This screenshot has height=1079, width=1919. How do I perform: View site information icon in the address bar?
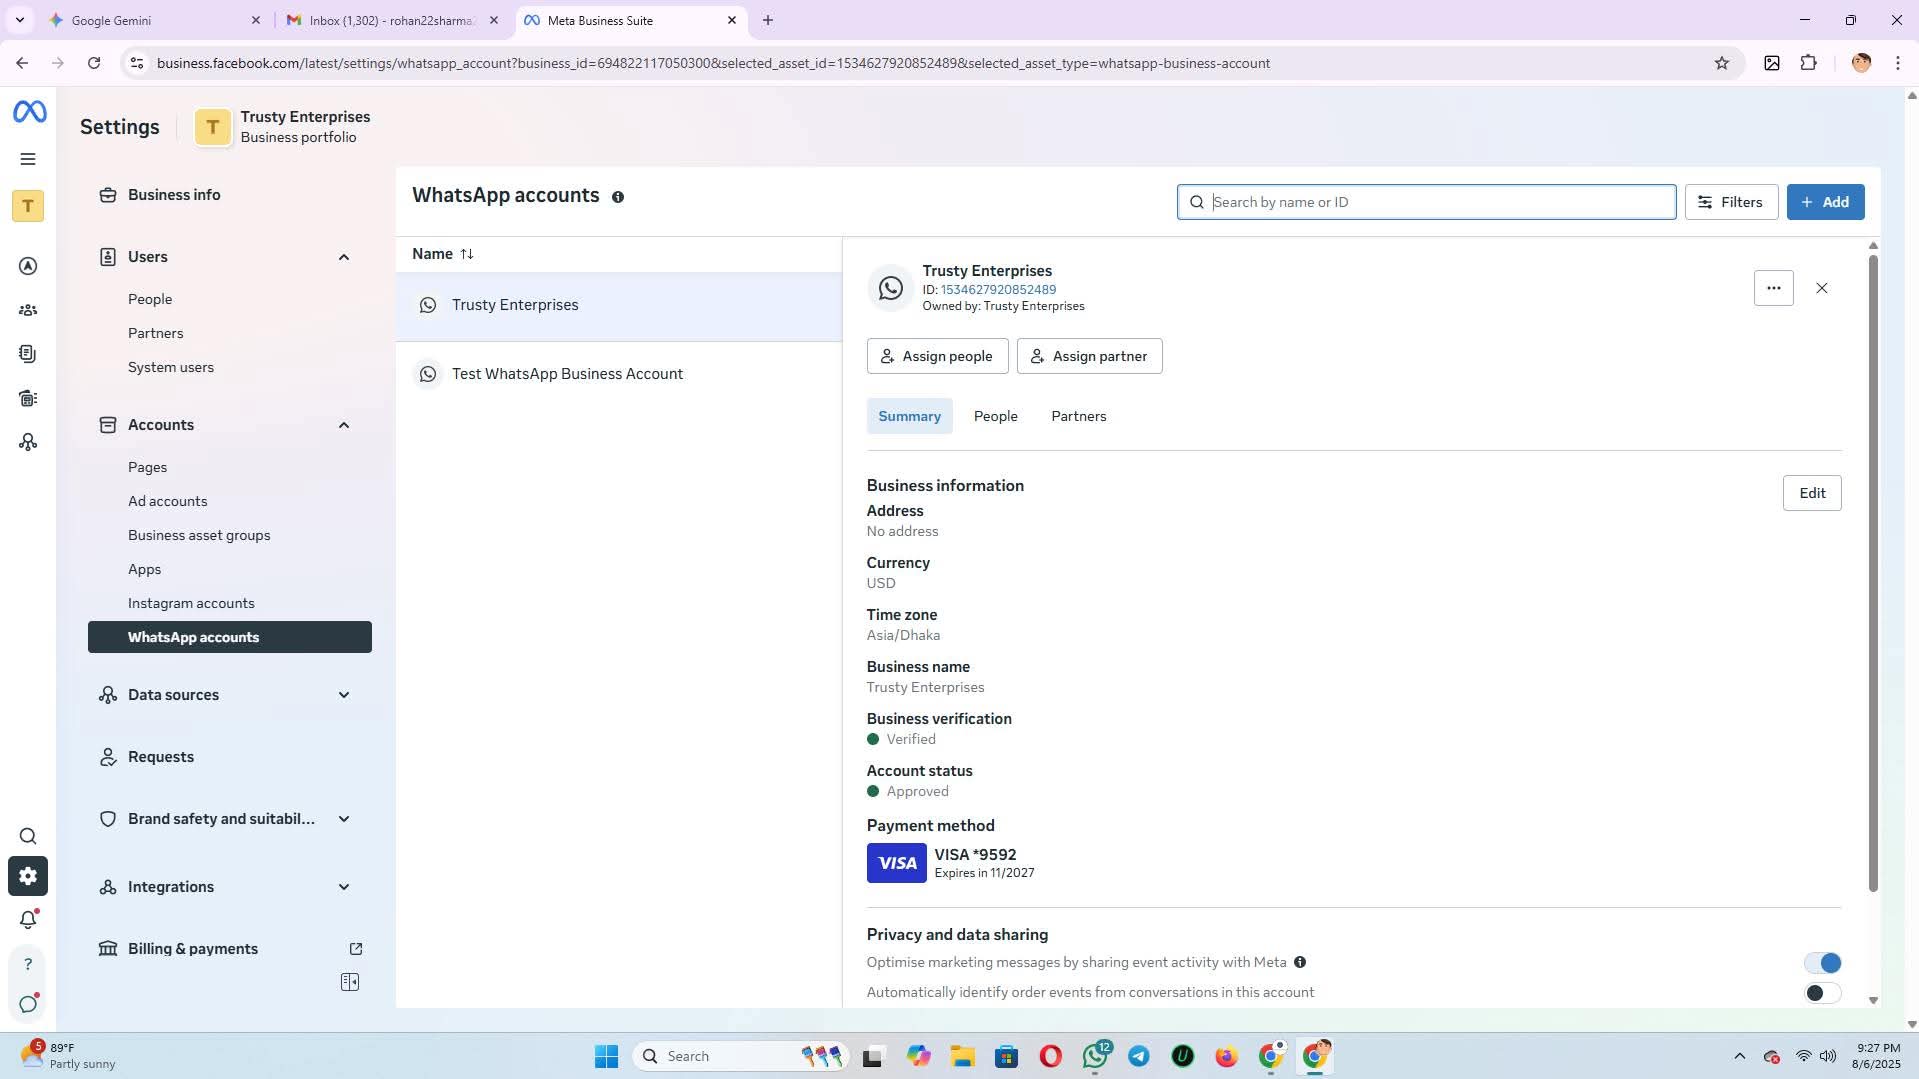[137, 63]
